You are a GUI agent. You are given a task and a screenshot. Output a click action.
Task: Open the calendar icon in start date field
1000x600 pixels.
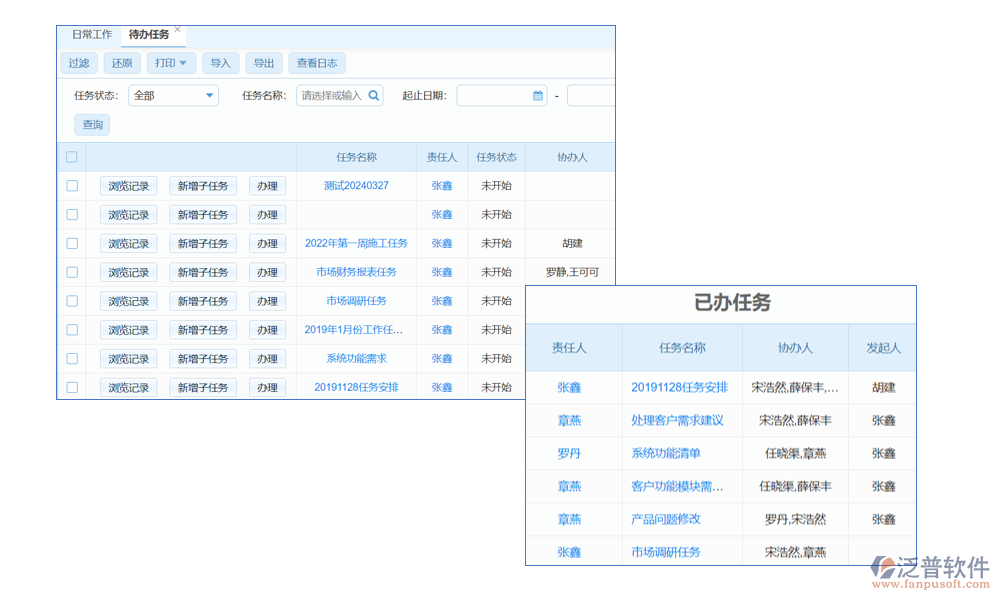537,96
